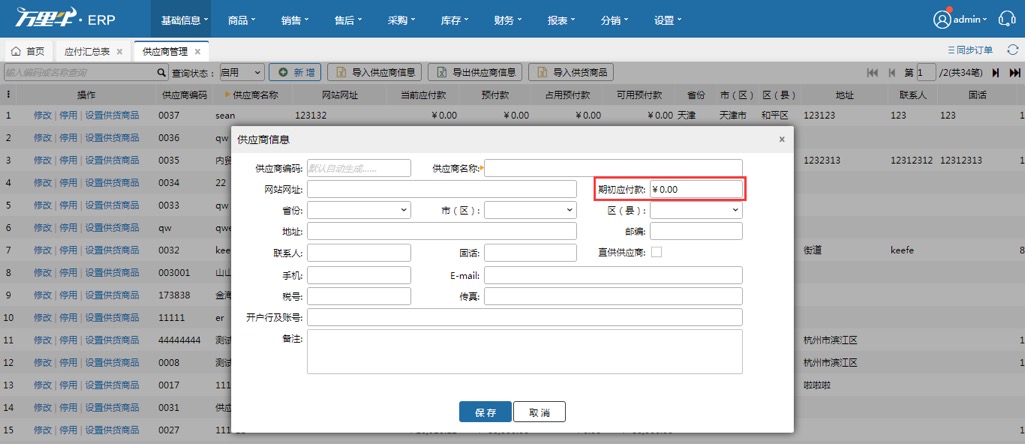1025x444 pixels.
Task: Open the column settings icon in the table header
Action: [x=8, y=95]
